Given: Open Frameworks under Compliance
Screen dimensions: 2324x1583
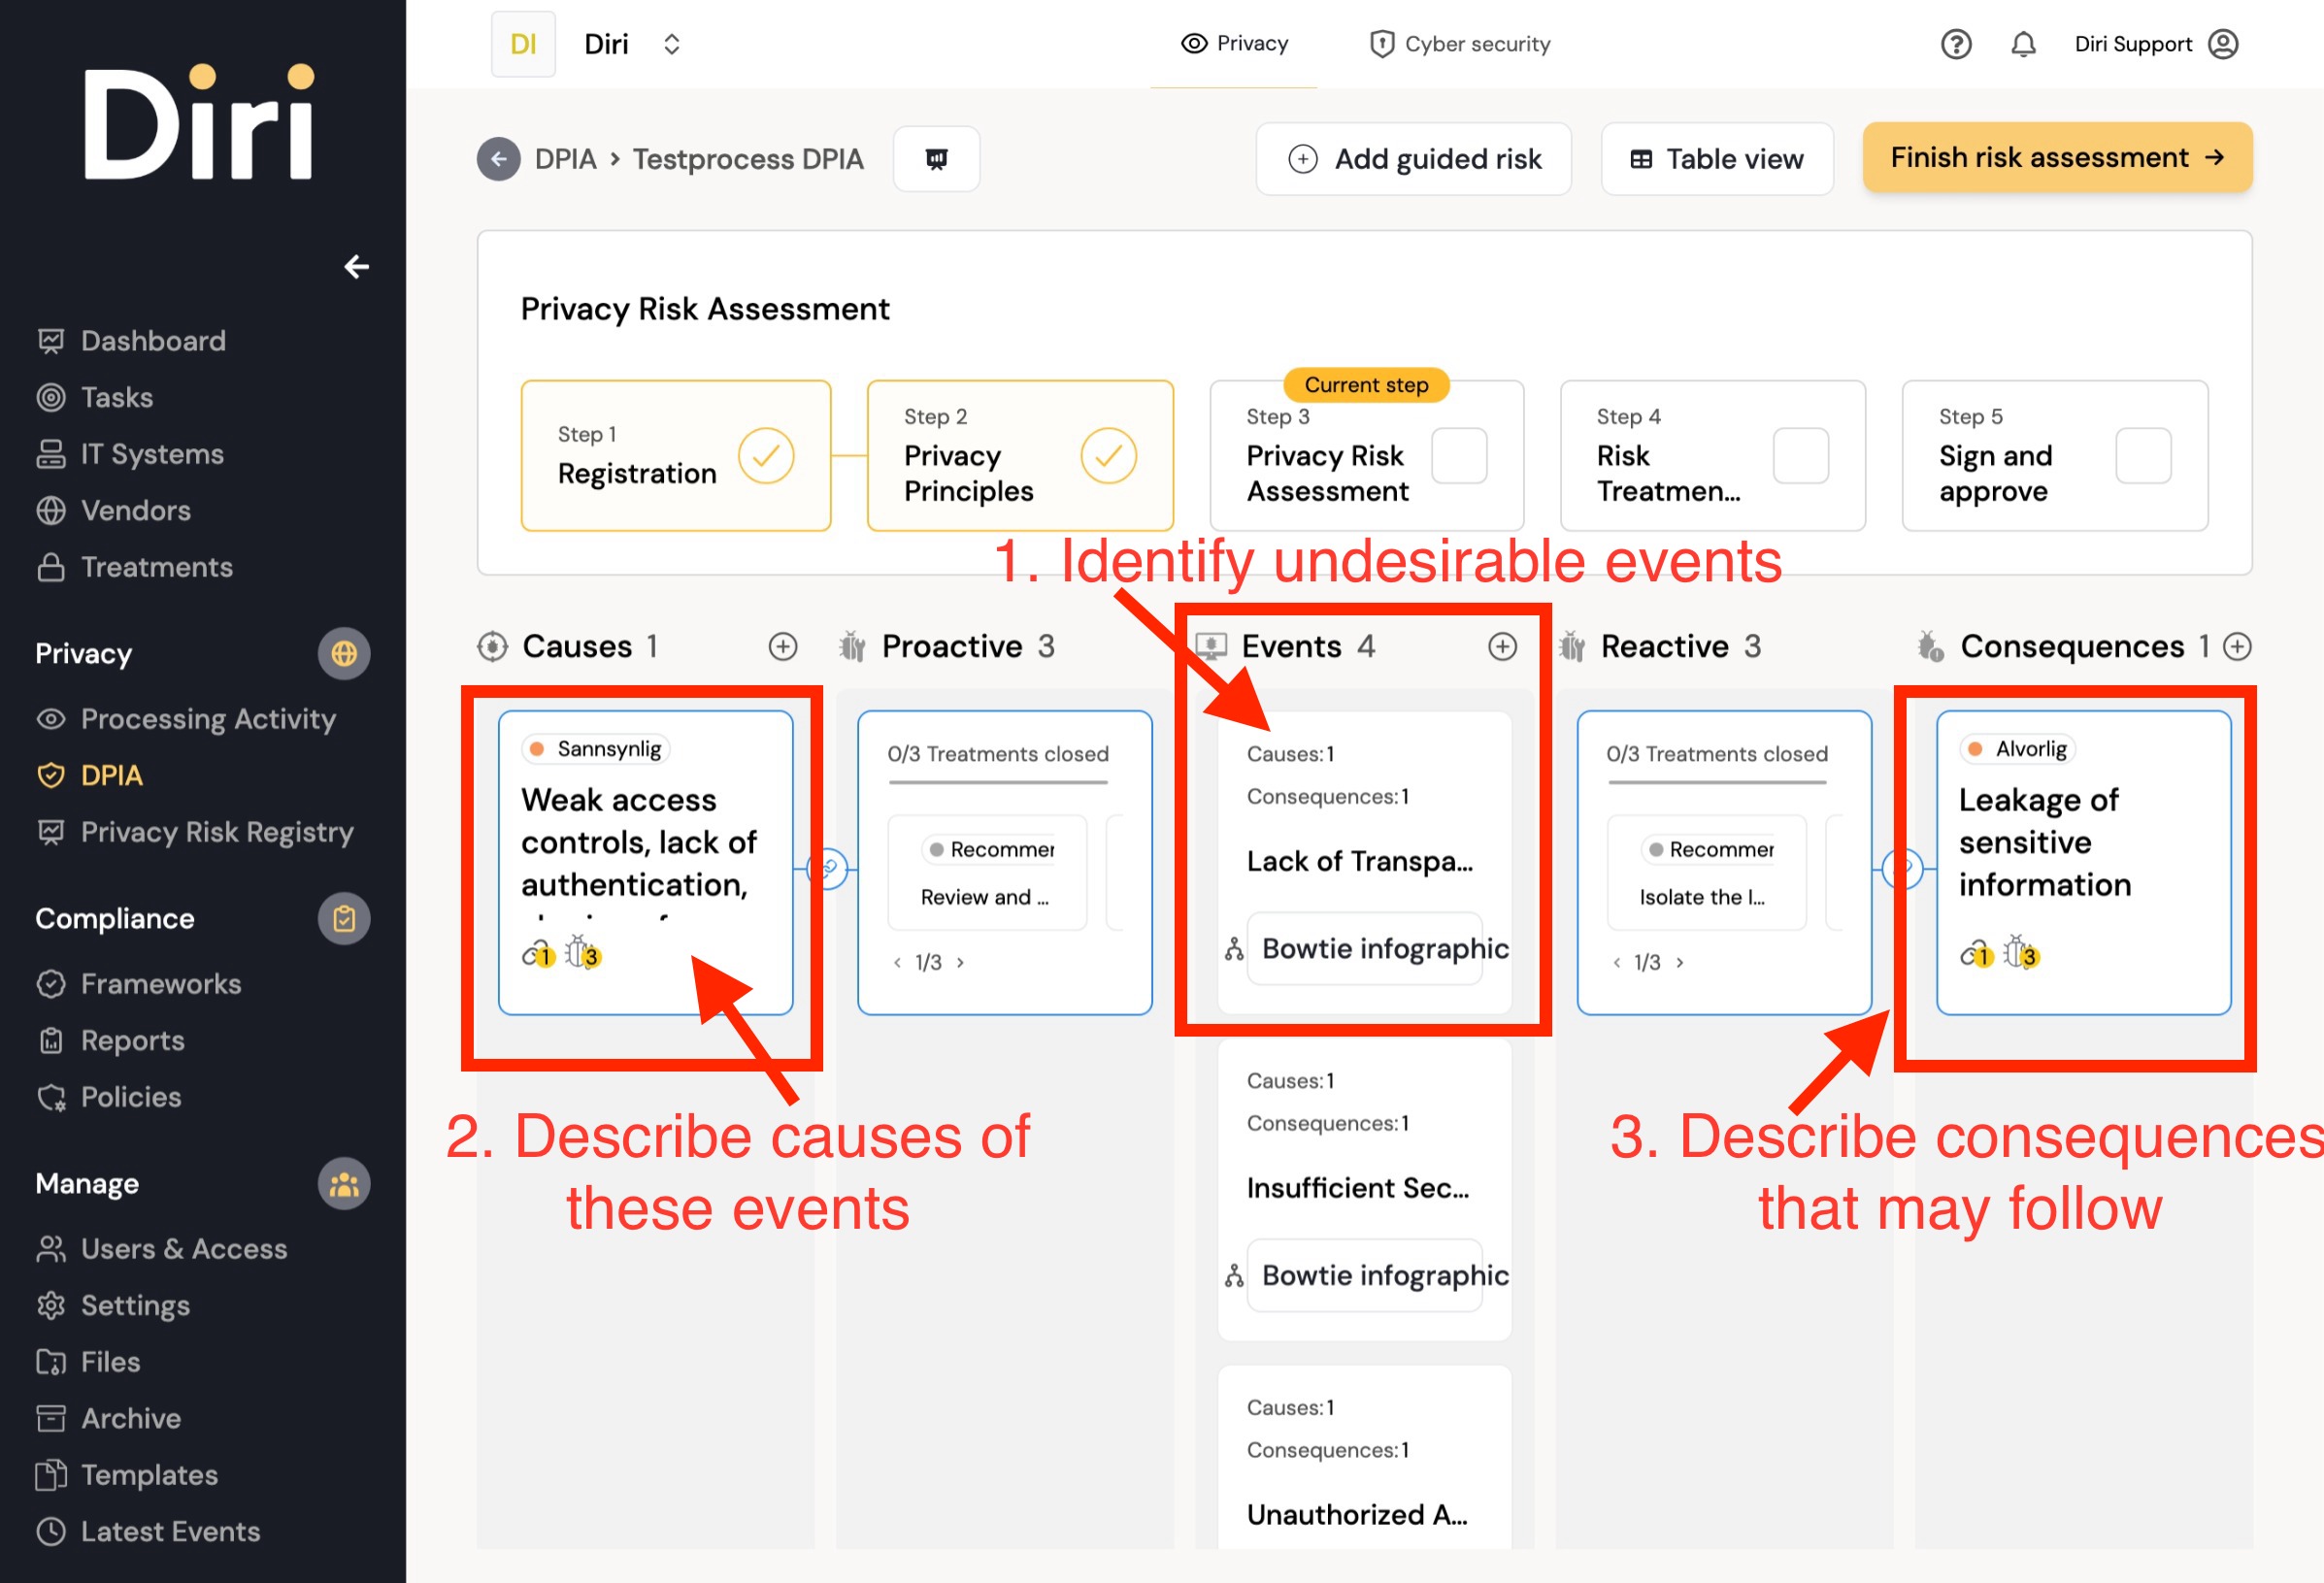Looking at the screenshot, I should coord(138,984).
